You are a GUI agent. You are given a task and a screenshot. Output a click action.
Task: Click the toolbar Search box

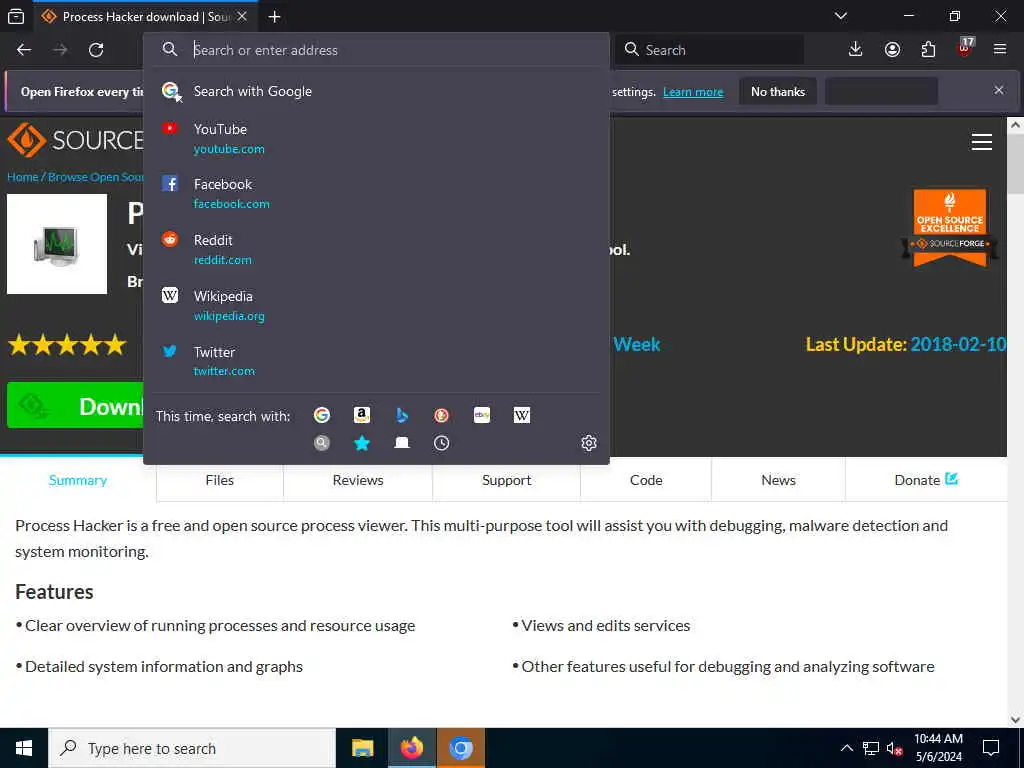[709, 50]
